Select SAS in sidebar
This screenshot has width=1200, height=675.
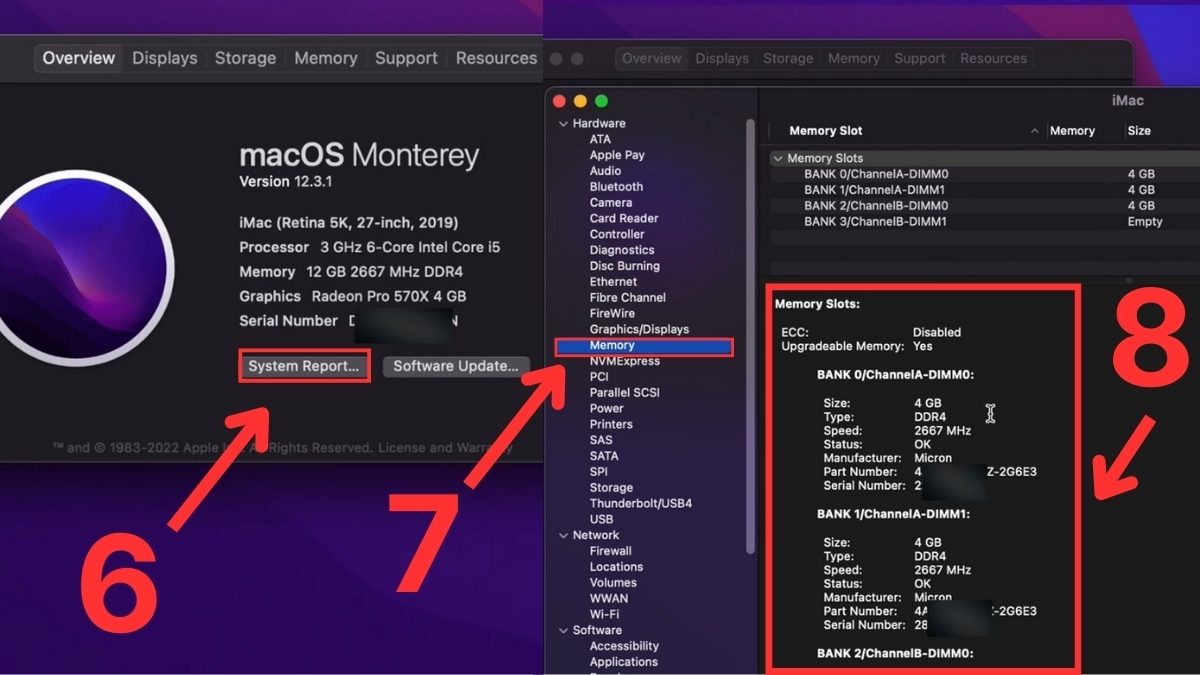pos(600,441)
